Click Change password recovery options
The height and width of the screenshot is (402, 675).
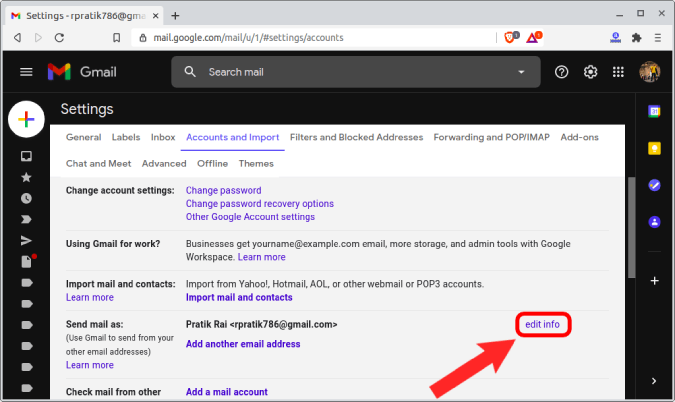coord(260,204)
